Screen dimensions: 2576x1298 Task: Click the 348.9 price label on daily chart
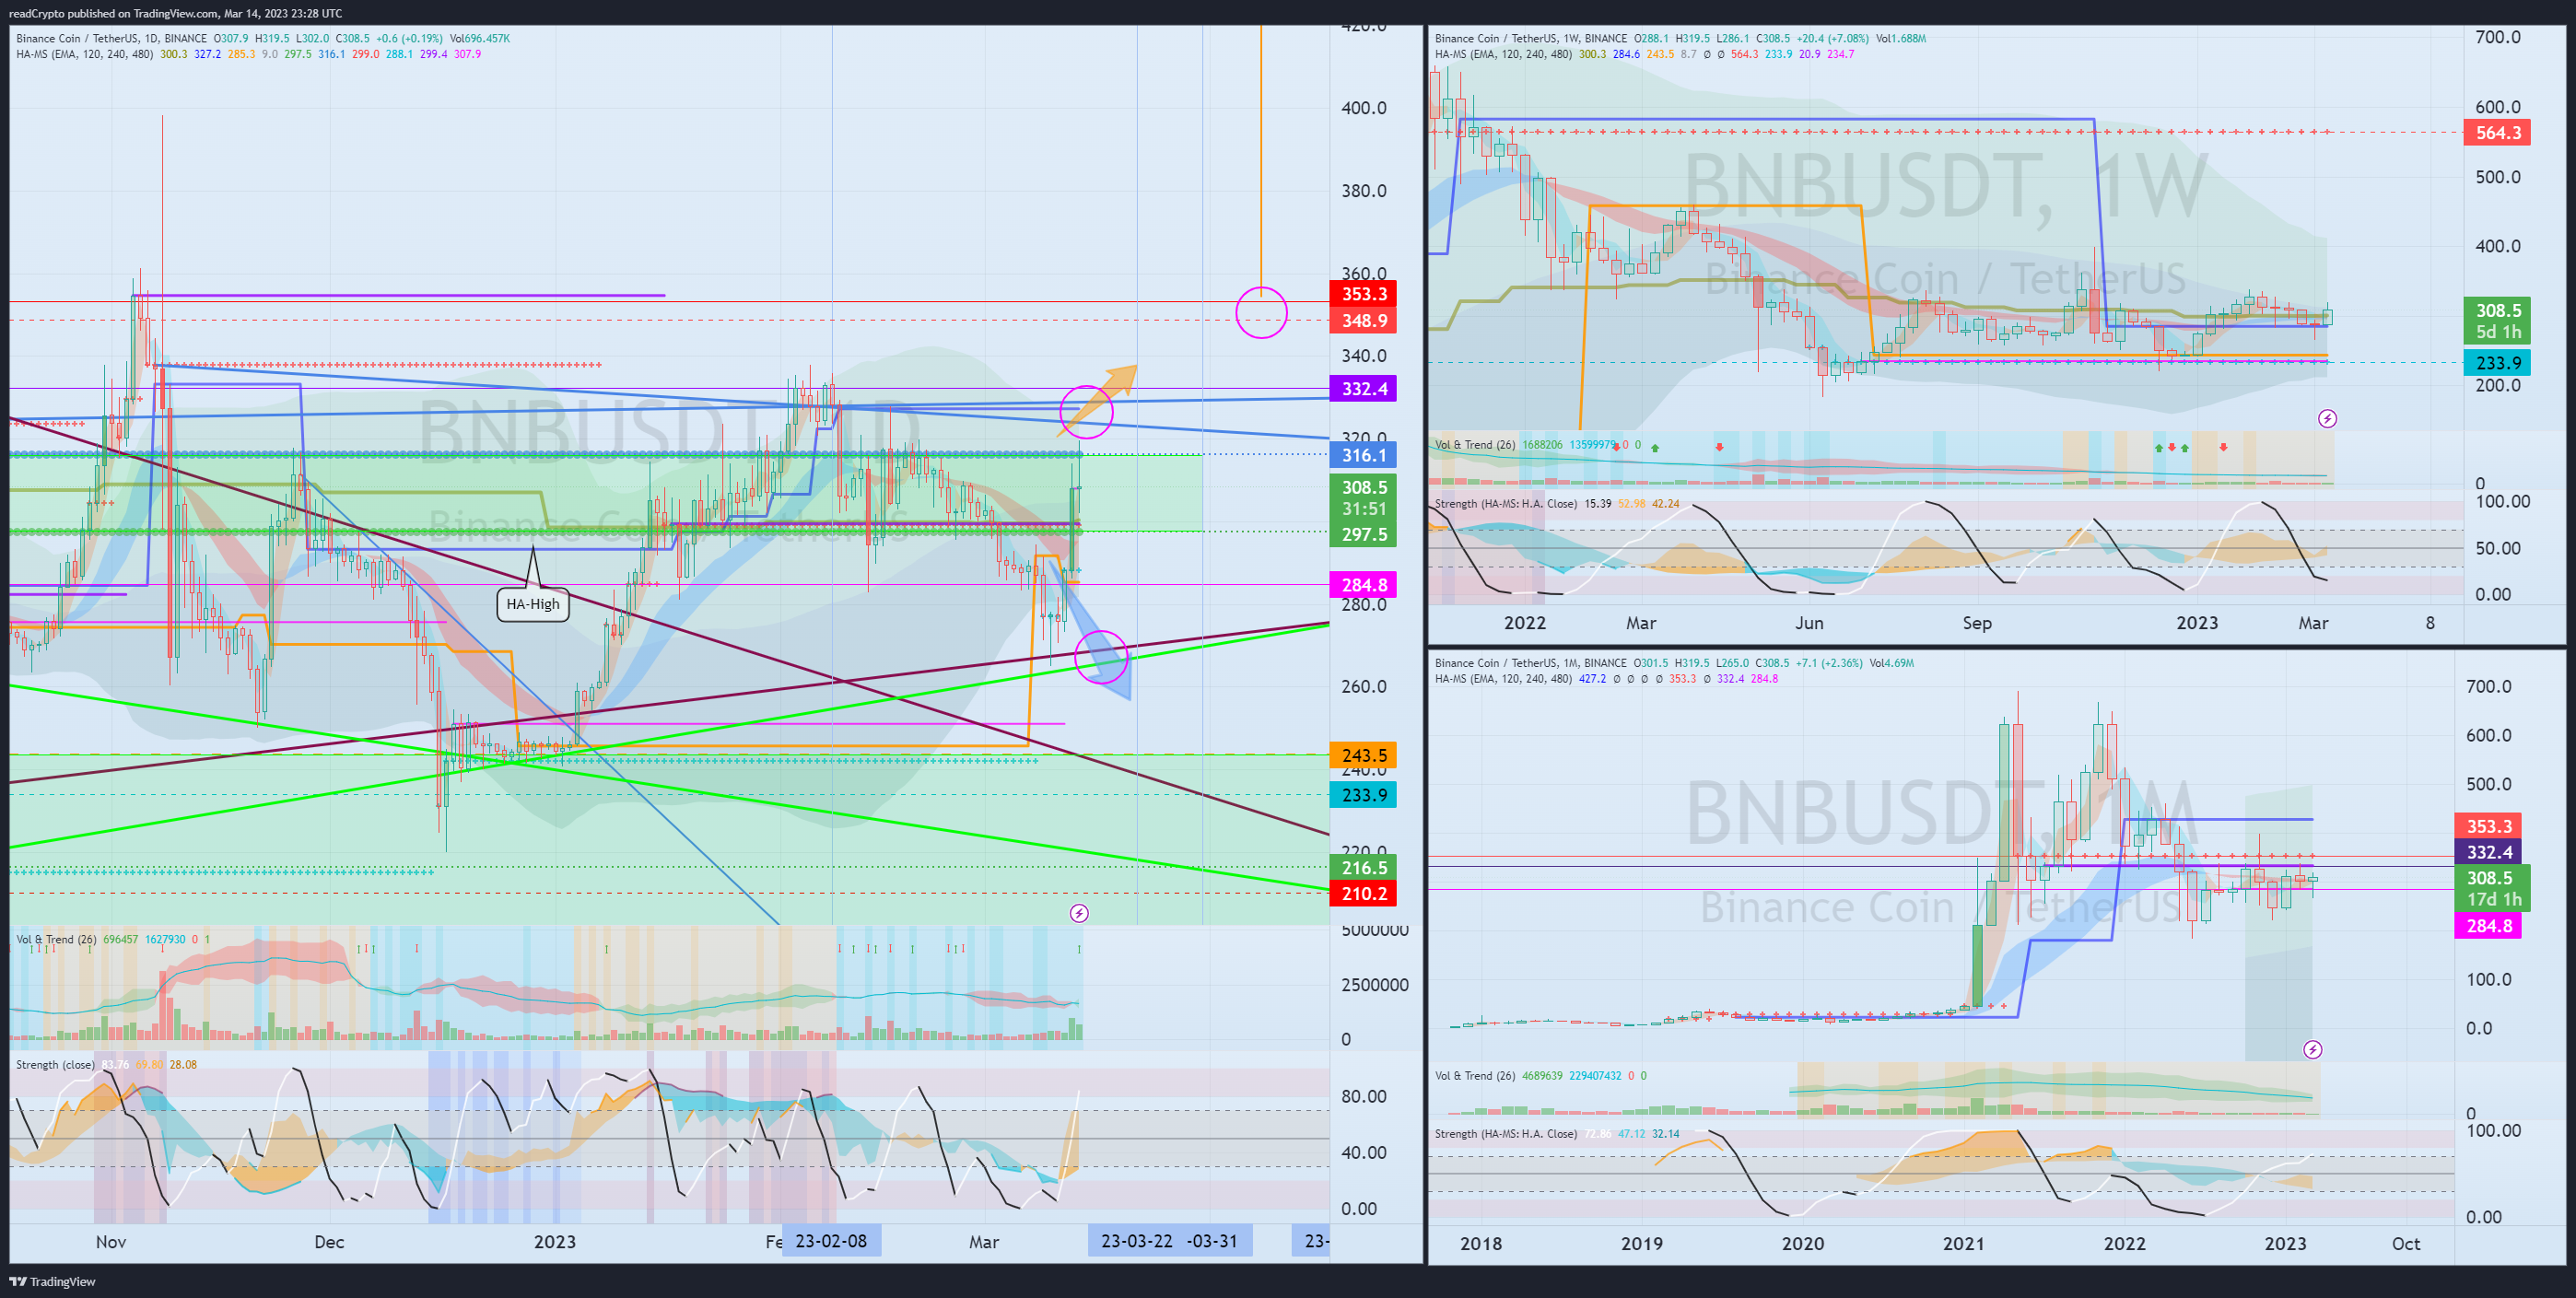point(1363,321)
